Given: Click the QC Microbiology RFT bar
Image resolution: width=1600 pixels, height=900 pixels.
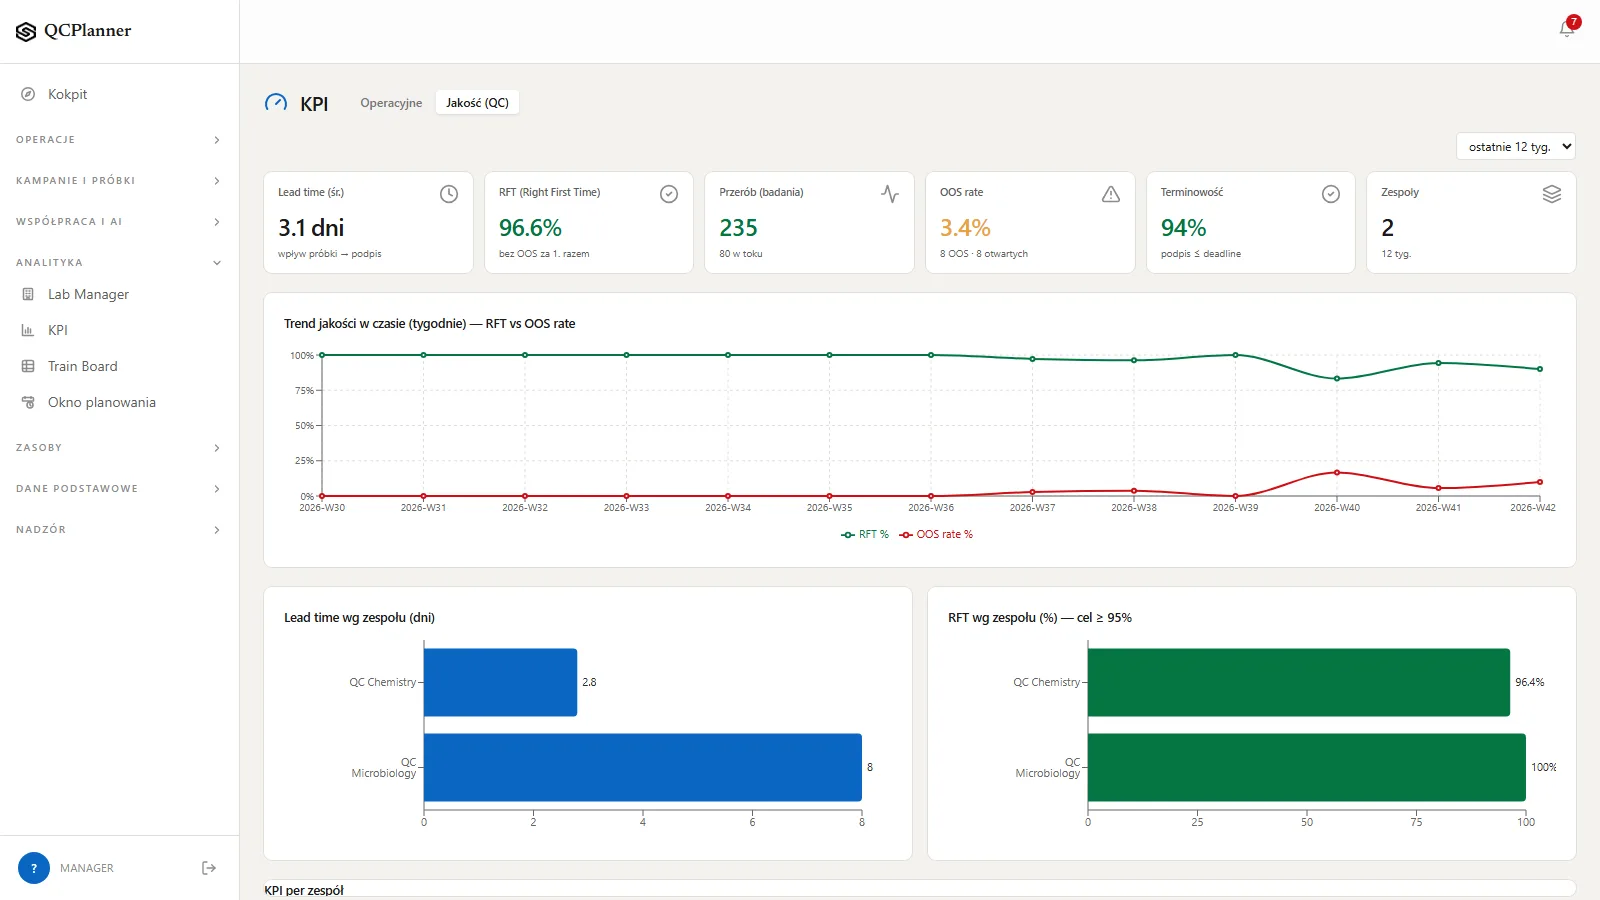Looking at the screenshot, I should 1307,767.
